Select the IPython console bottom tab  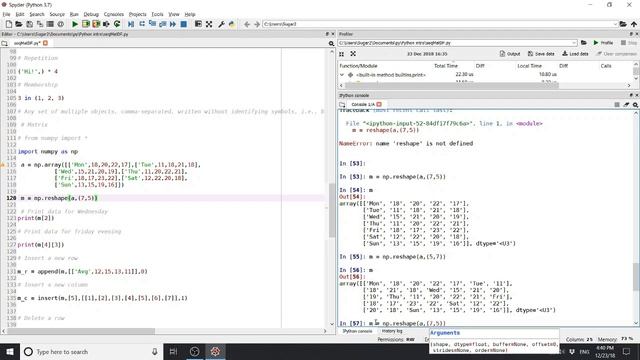tap(357, 331)
